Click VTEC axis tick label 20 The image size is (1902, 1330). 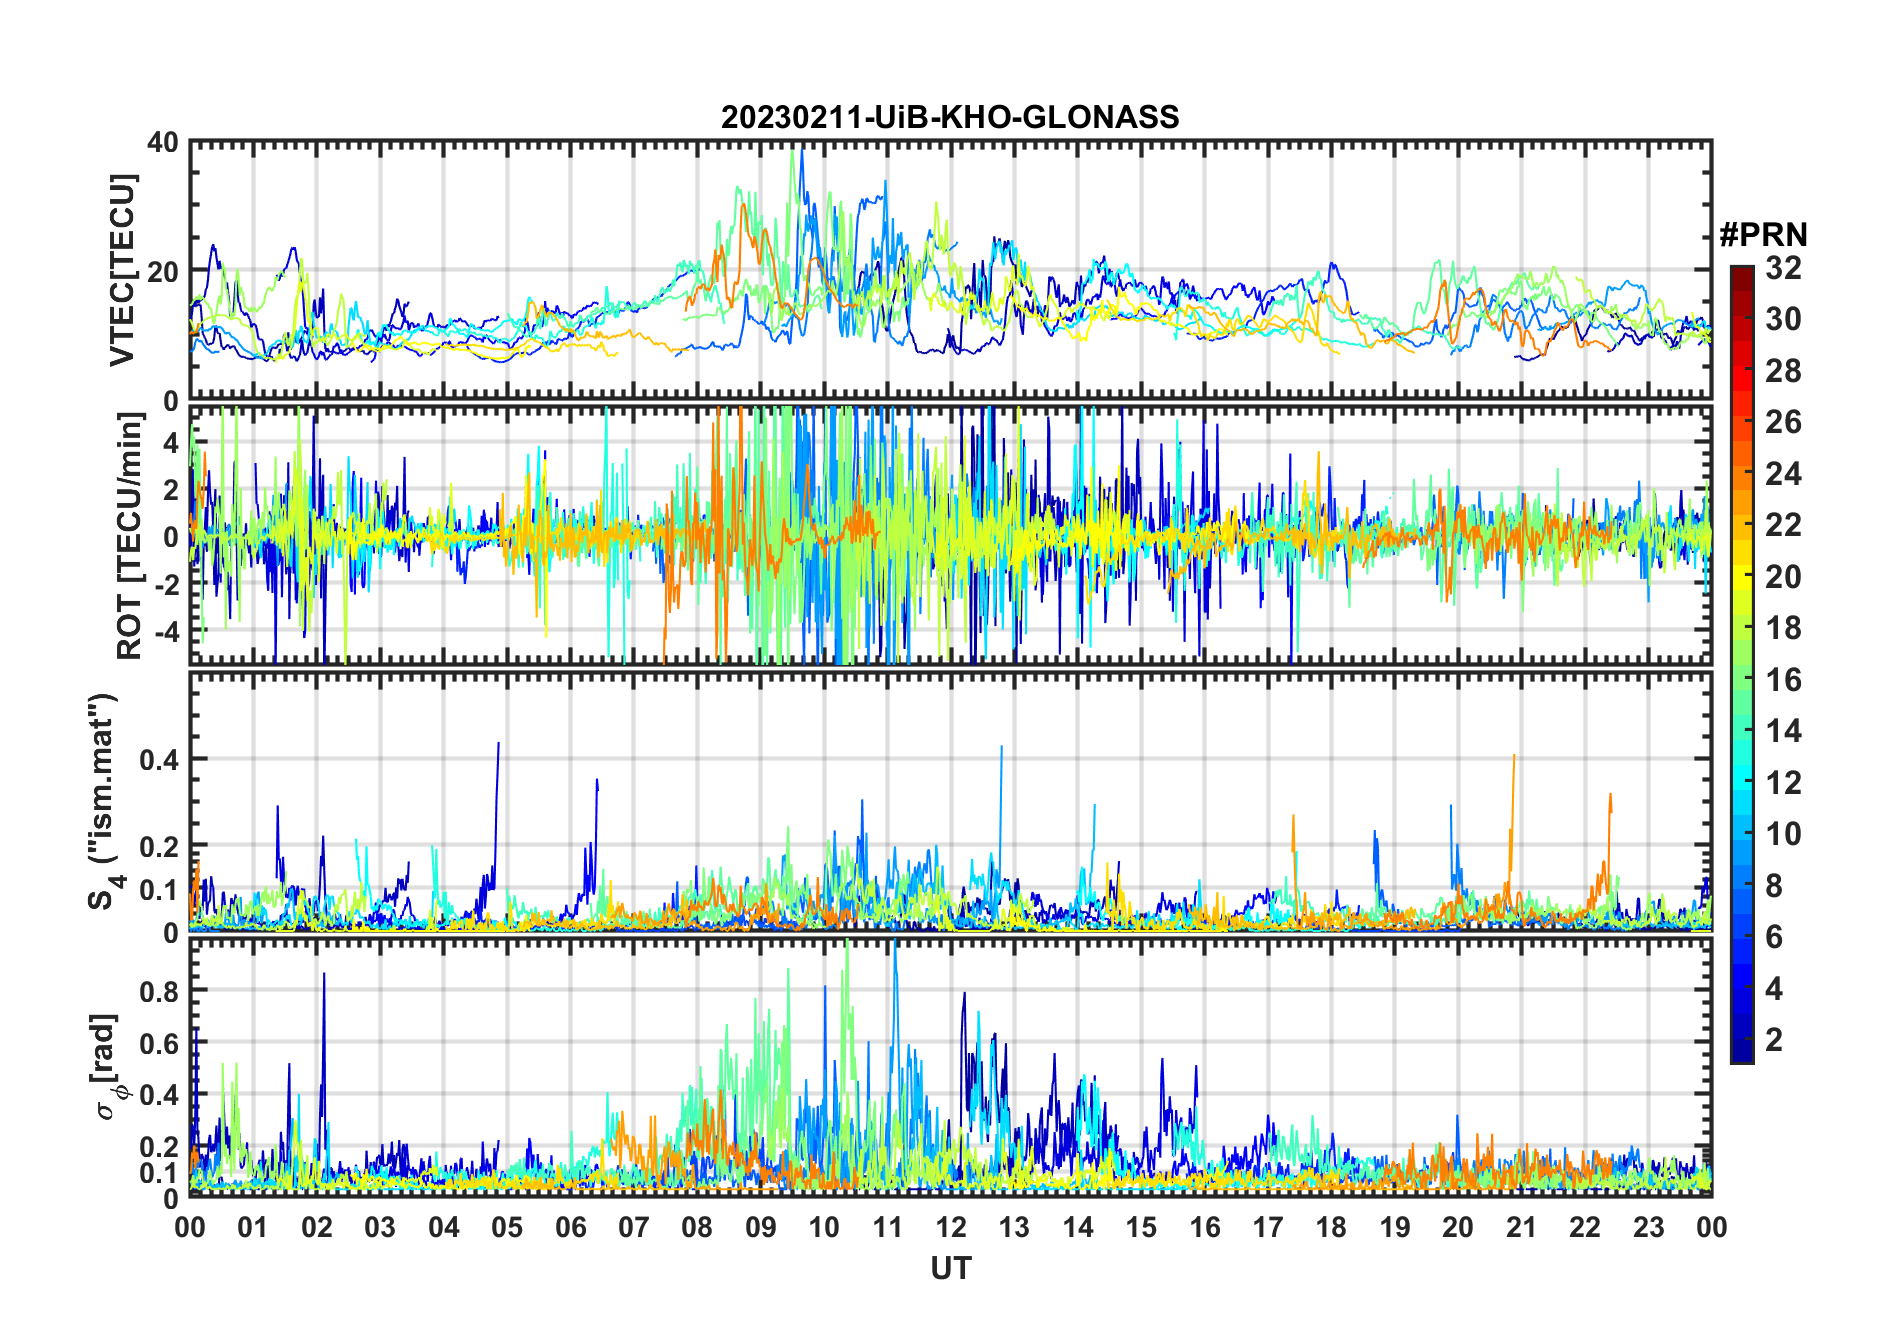pyautogui.click(x=163, y=271)
